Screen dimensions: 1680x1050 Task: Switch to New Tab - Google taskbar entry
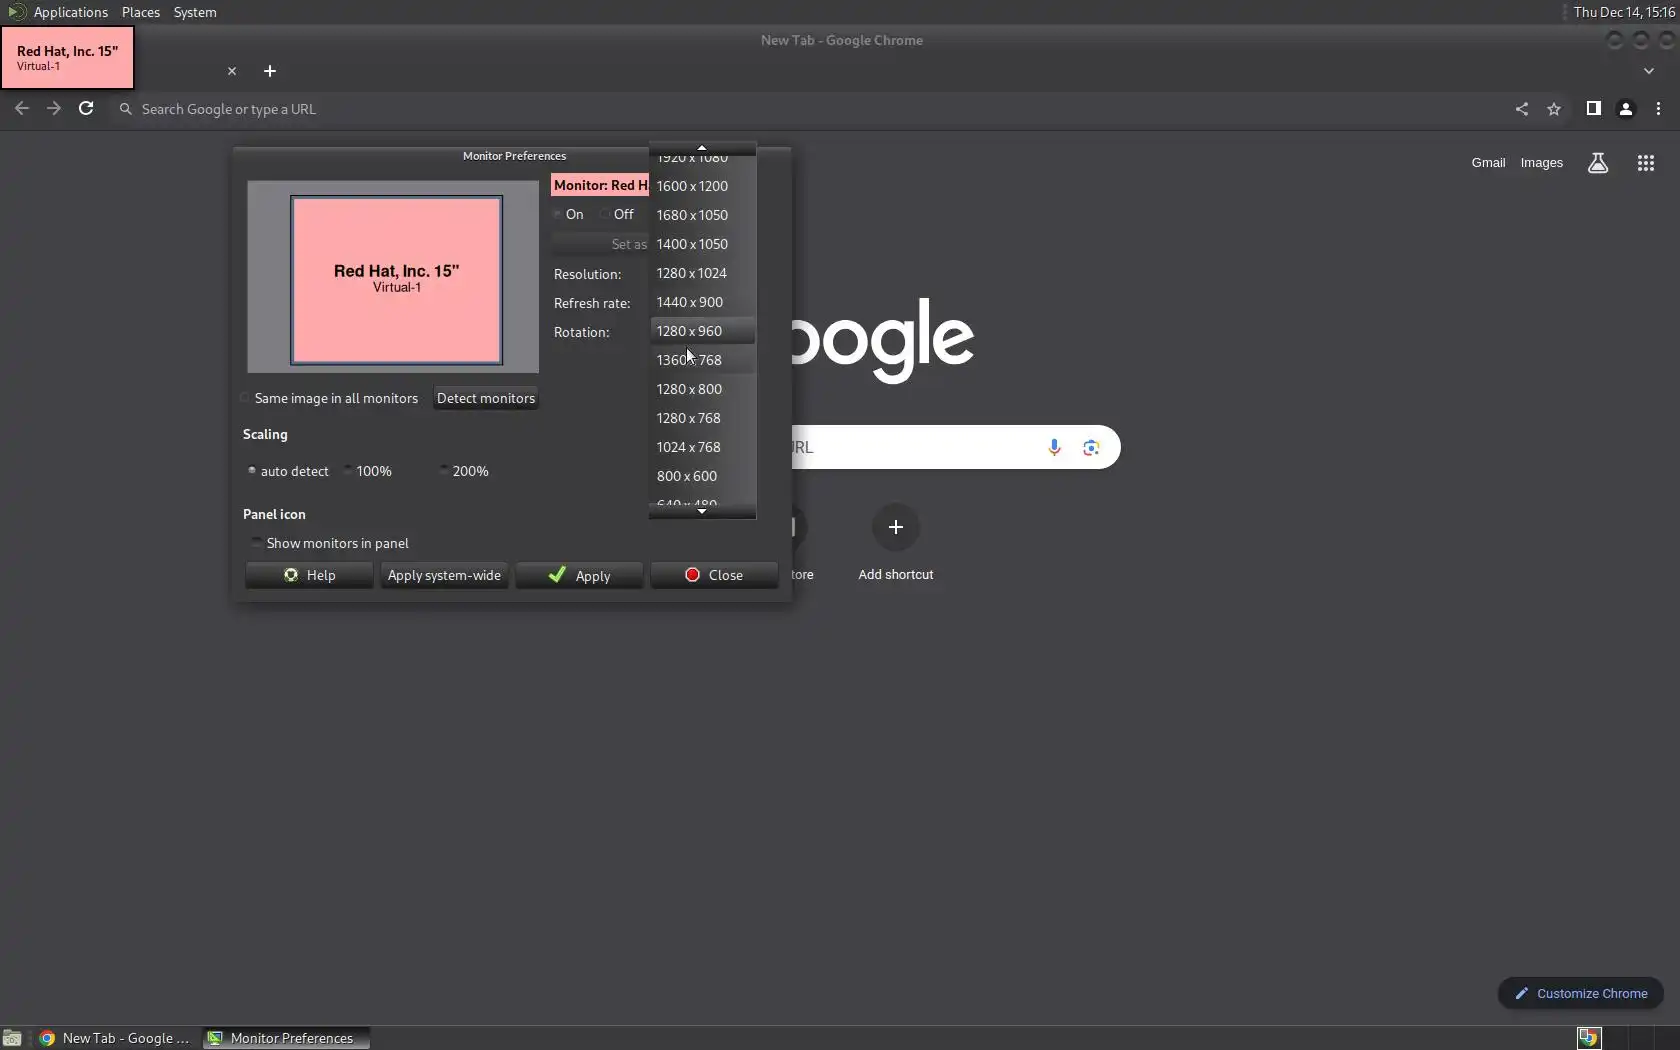tap(114, 1038)
